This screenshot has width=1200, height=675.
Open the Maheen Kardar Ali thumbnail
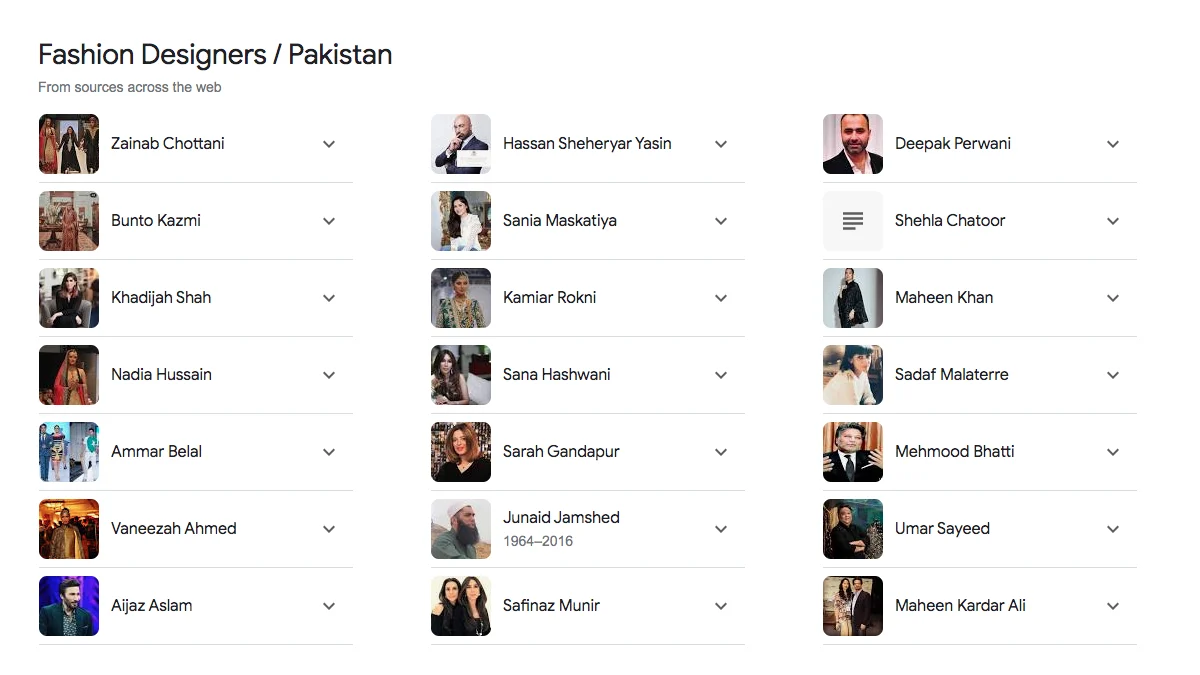coord(853,606)
